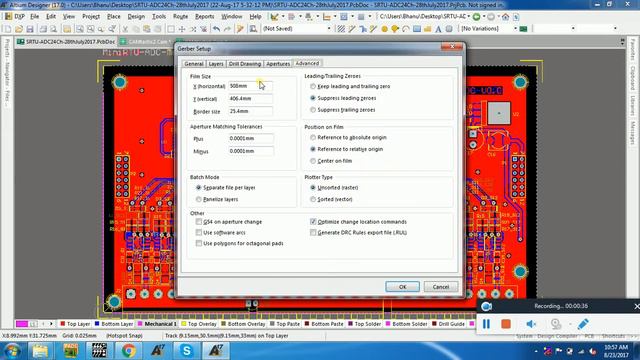Click the green back navigation icon
This screenshot has width=640, height=360.
(476, 17)
